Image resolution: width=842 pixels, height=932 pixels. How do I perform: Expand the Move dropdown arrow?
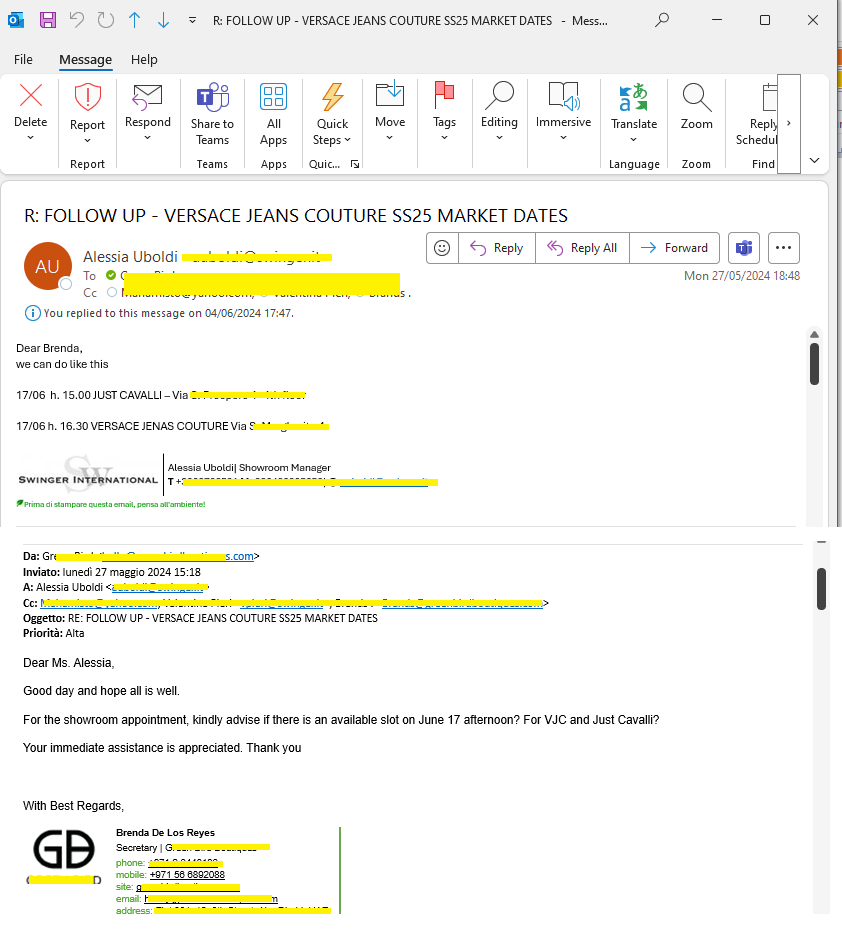390,138
